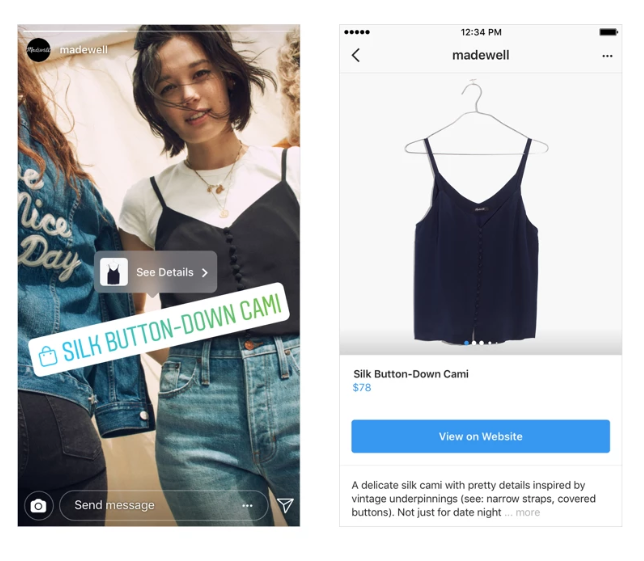Open the madewell profile avatar in story
This screenshot has width=644, height=561.
(x=38, y=50)
